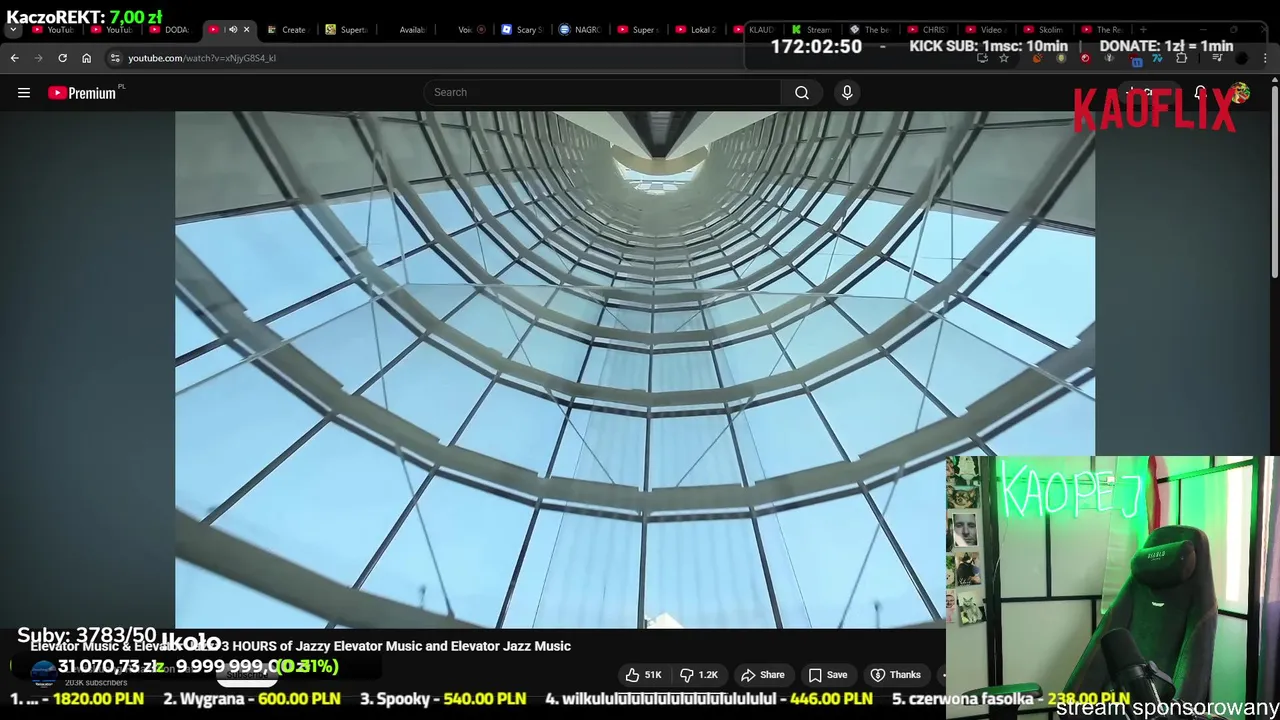The height and width of the screenshot is (720, 1280).
Task: Click the red circular extension icon
Action: point(1085,58)
